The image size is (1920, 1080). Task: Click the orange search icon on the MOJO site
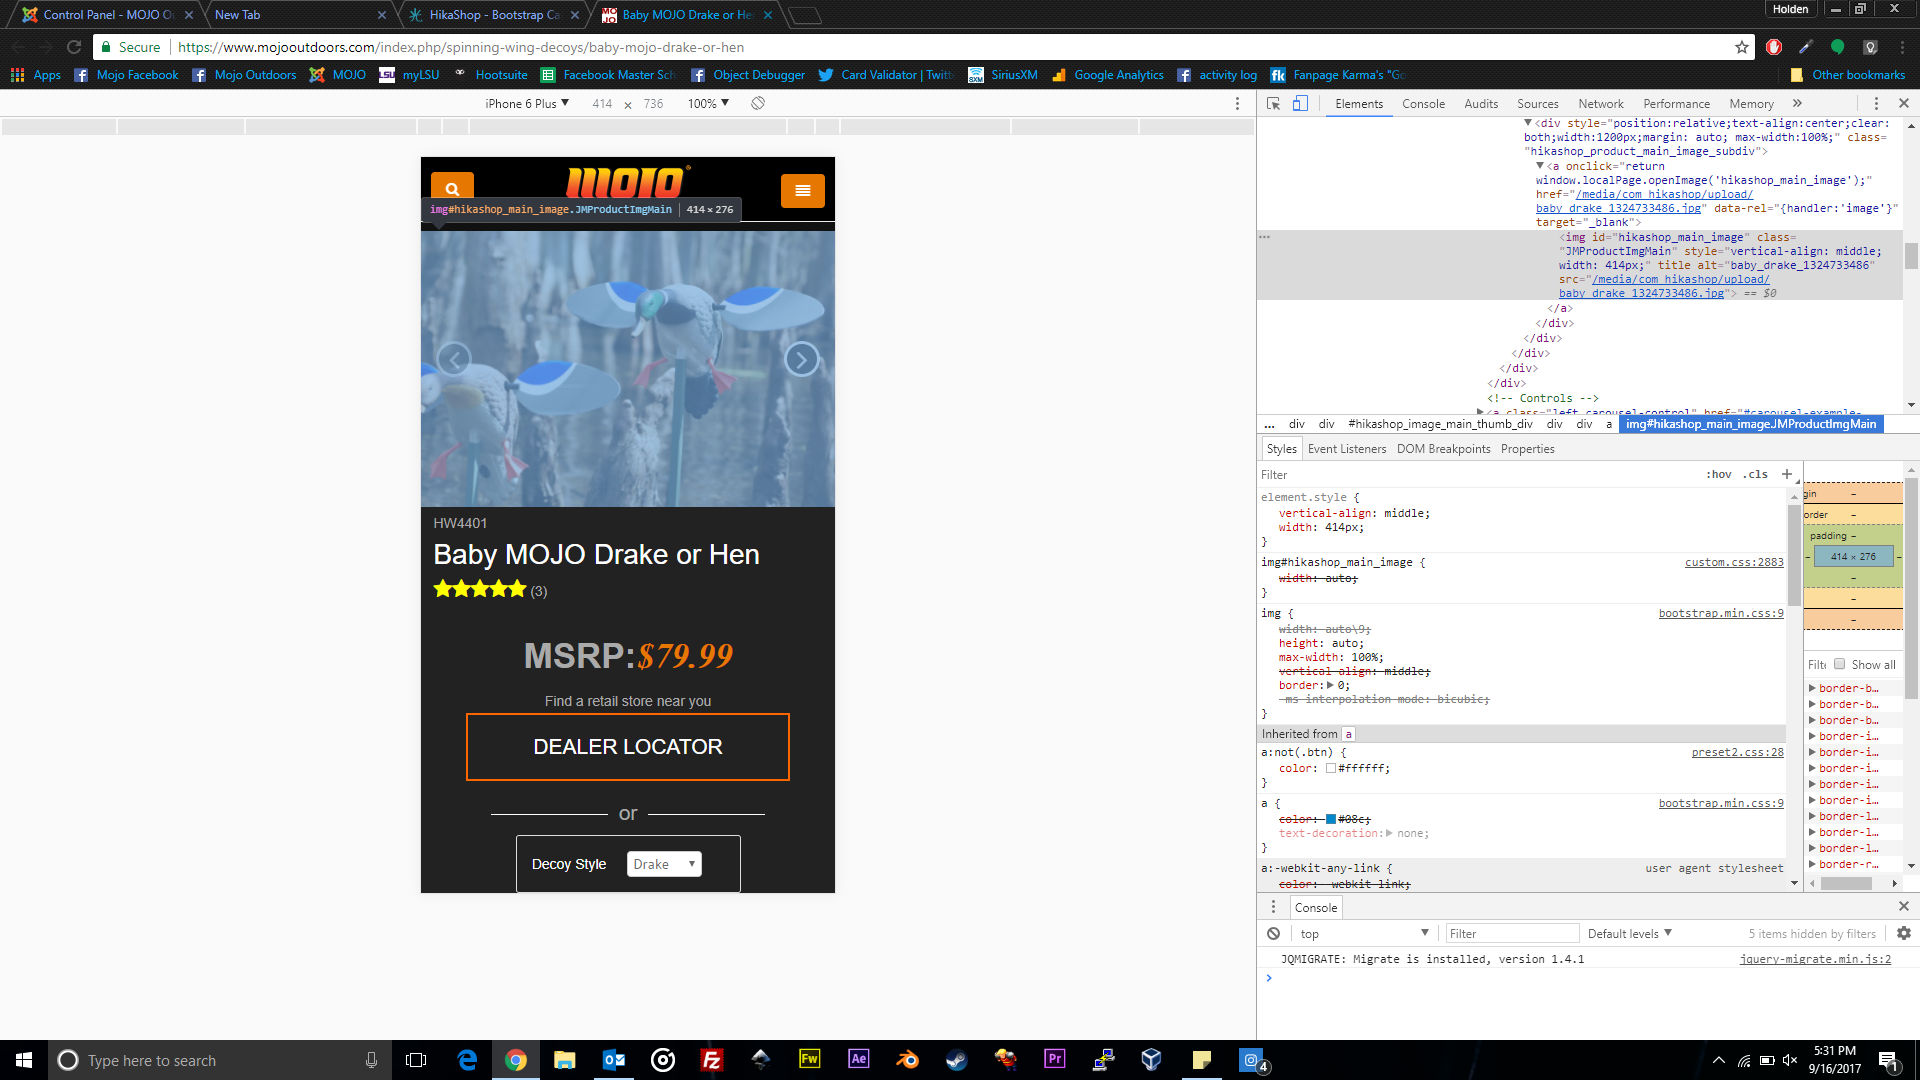point(452,188)
